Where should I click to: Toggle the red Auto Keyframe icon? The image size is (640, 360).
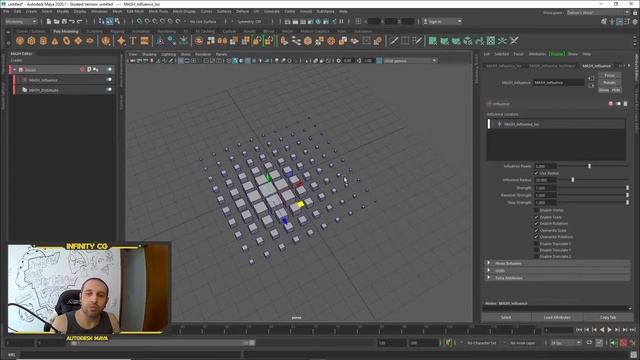(x=623, y=343)
